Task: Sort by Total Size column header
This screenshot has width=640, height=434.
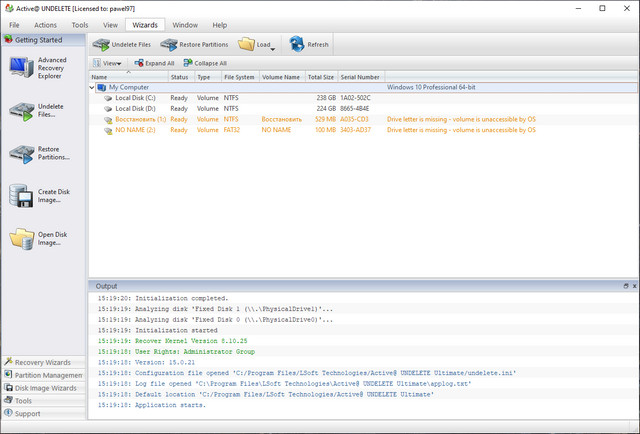Action: 320,76
